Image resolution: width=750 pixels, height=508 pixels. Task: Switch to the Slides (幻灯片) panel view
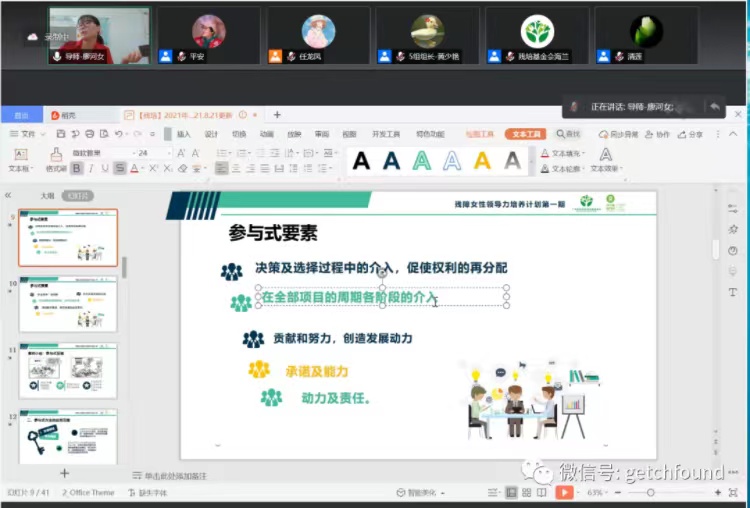[x=78, y=196]
